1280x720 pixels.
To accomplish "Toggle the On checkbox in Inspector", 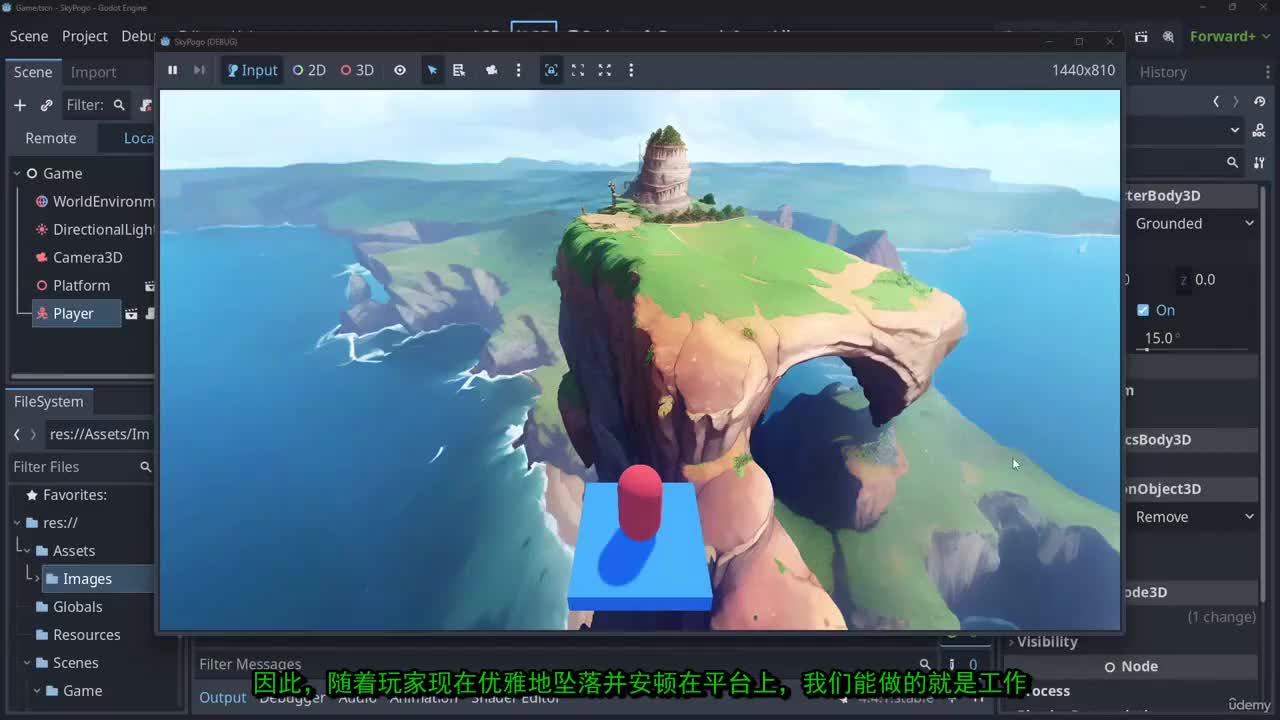I will (1143, 310).
